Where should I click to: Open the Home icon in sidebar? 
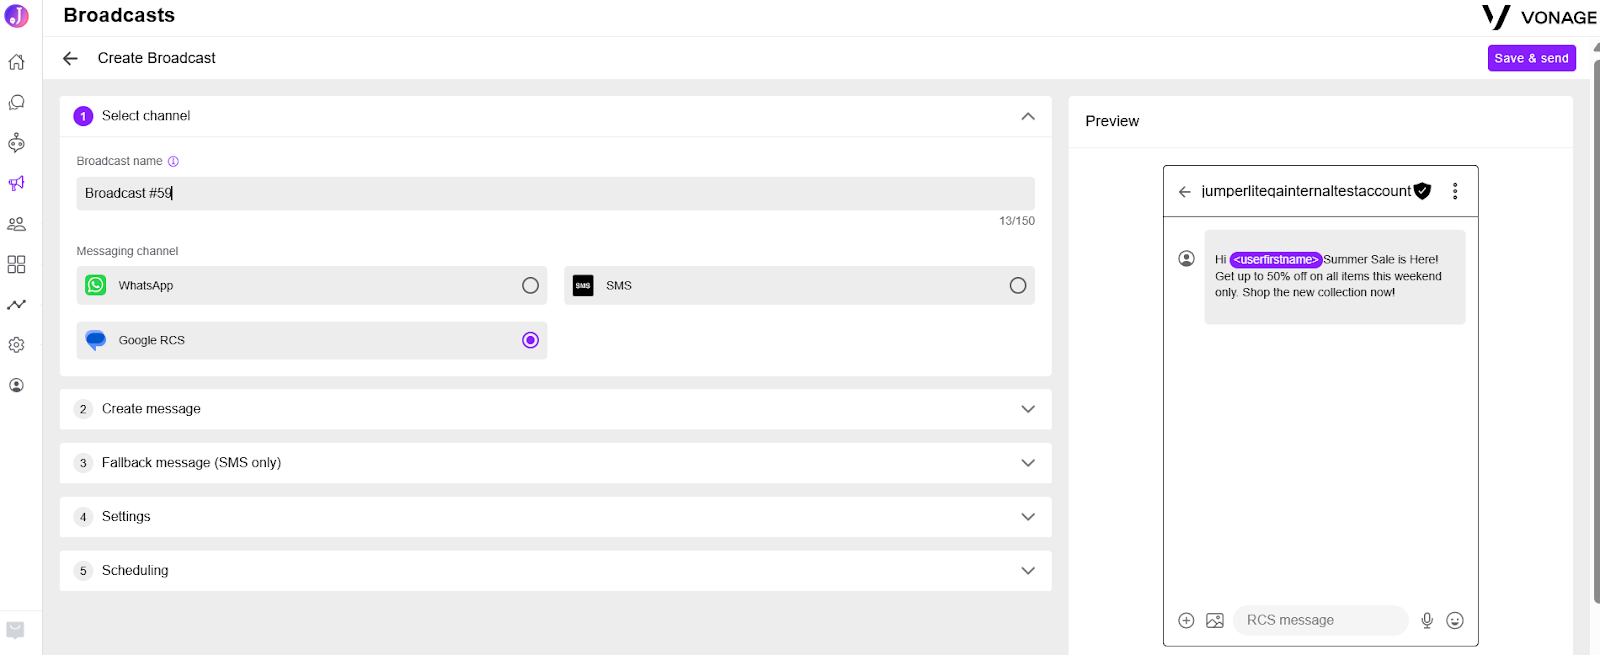[16, 62]
